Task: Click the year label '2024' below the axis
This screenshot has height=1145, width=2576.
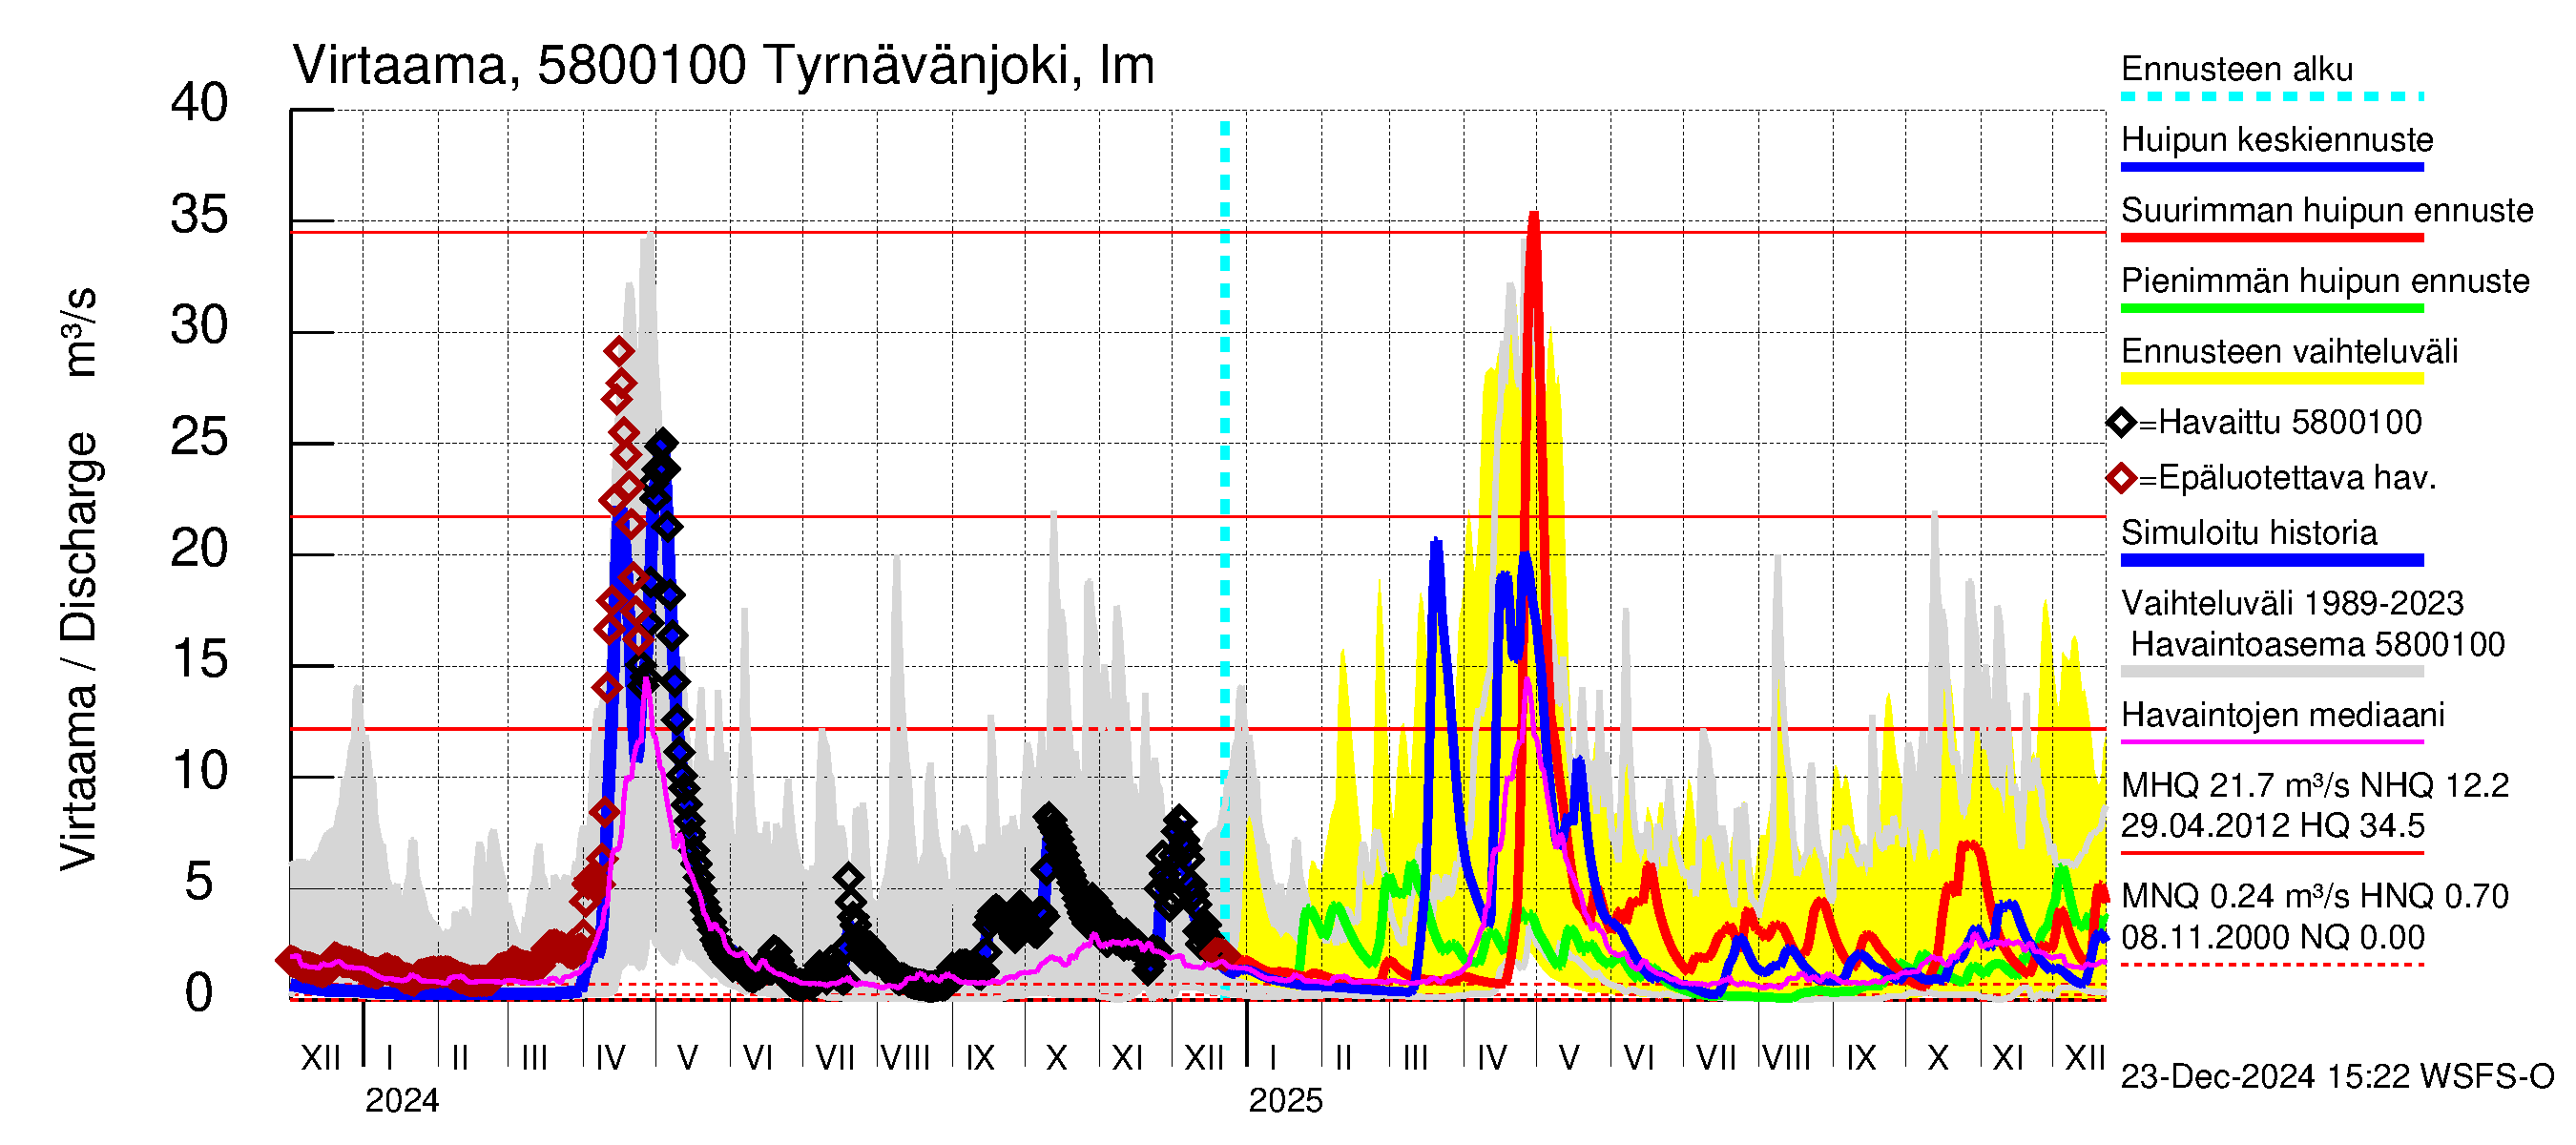Action: 401,1101
